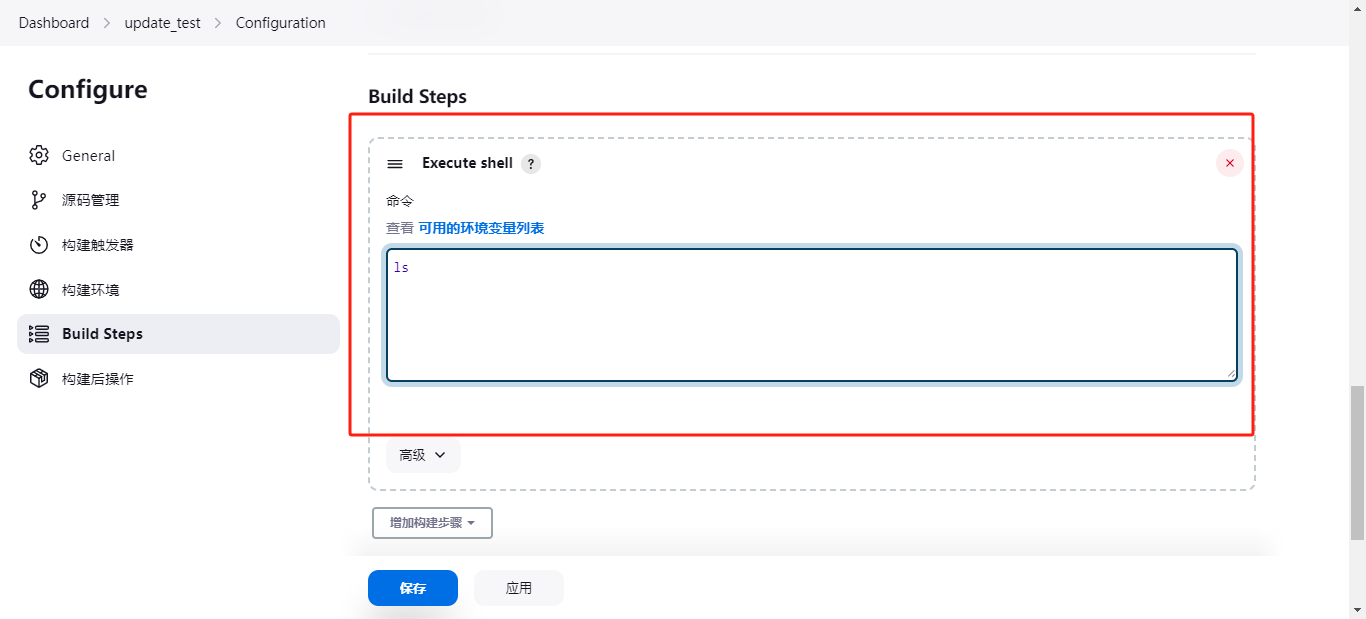Navigate to Dashboard breadcrumb
The width and height of the screenshot is (1366, 619).
(x=54, y=23)
